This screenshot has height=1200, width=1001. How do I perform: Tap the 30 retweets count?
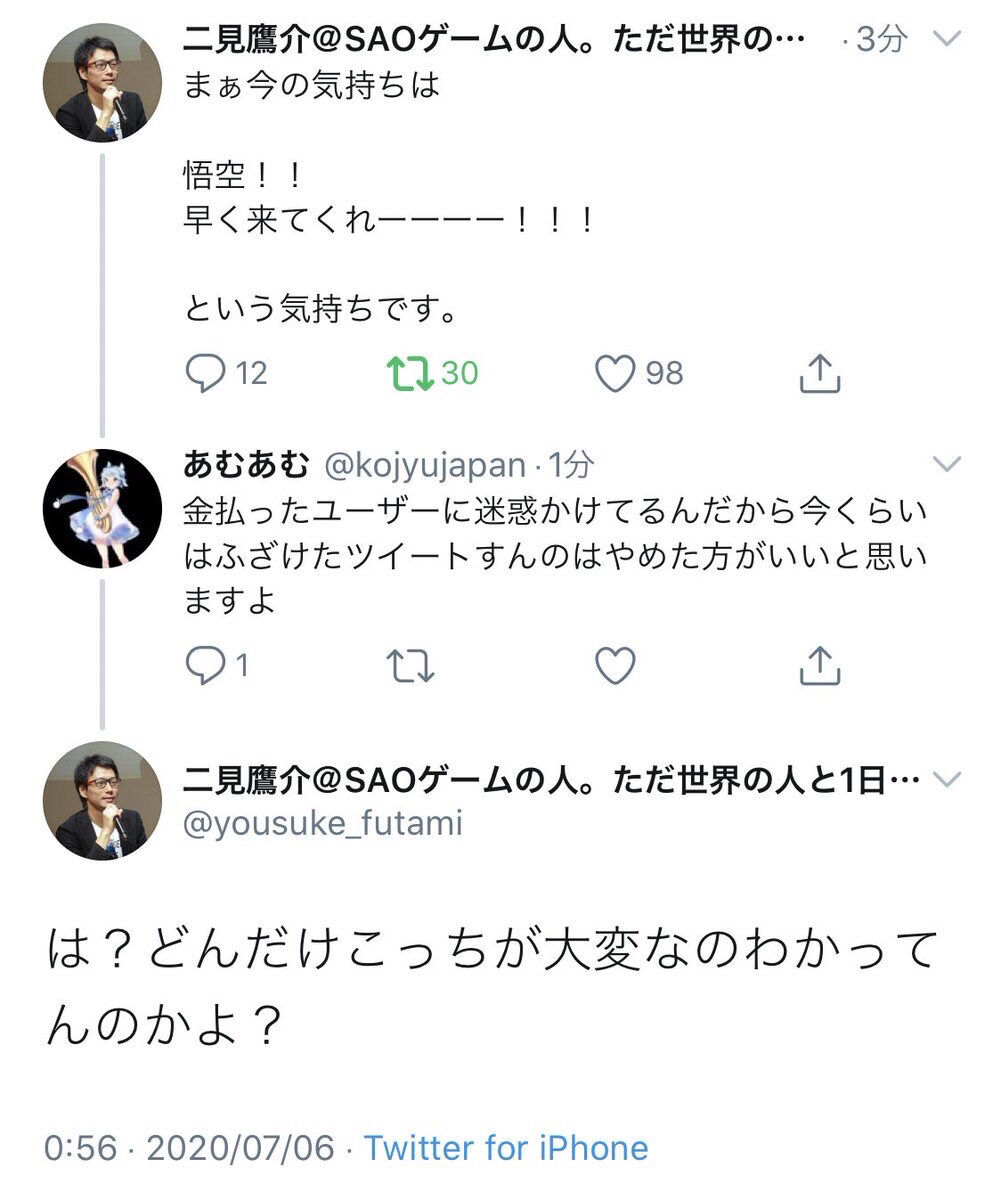(x=460, y=373)
